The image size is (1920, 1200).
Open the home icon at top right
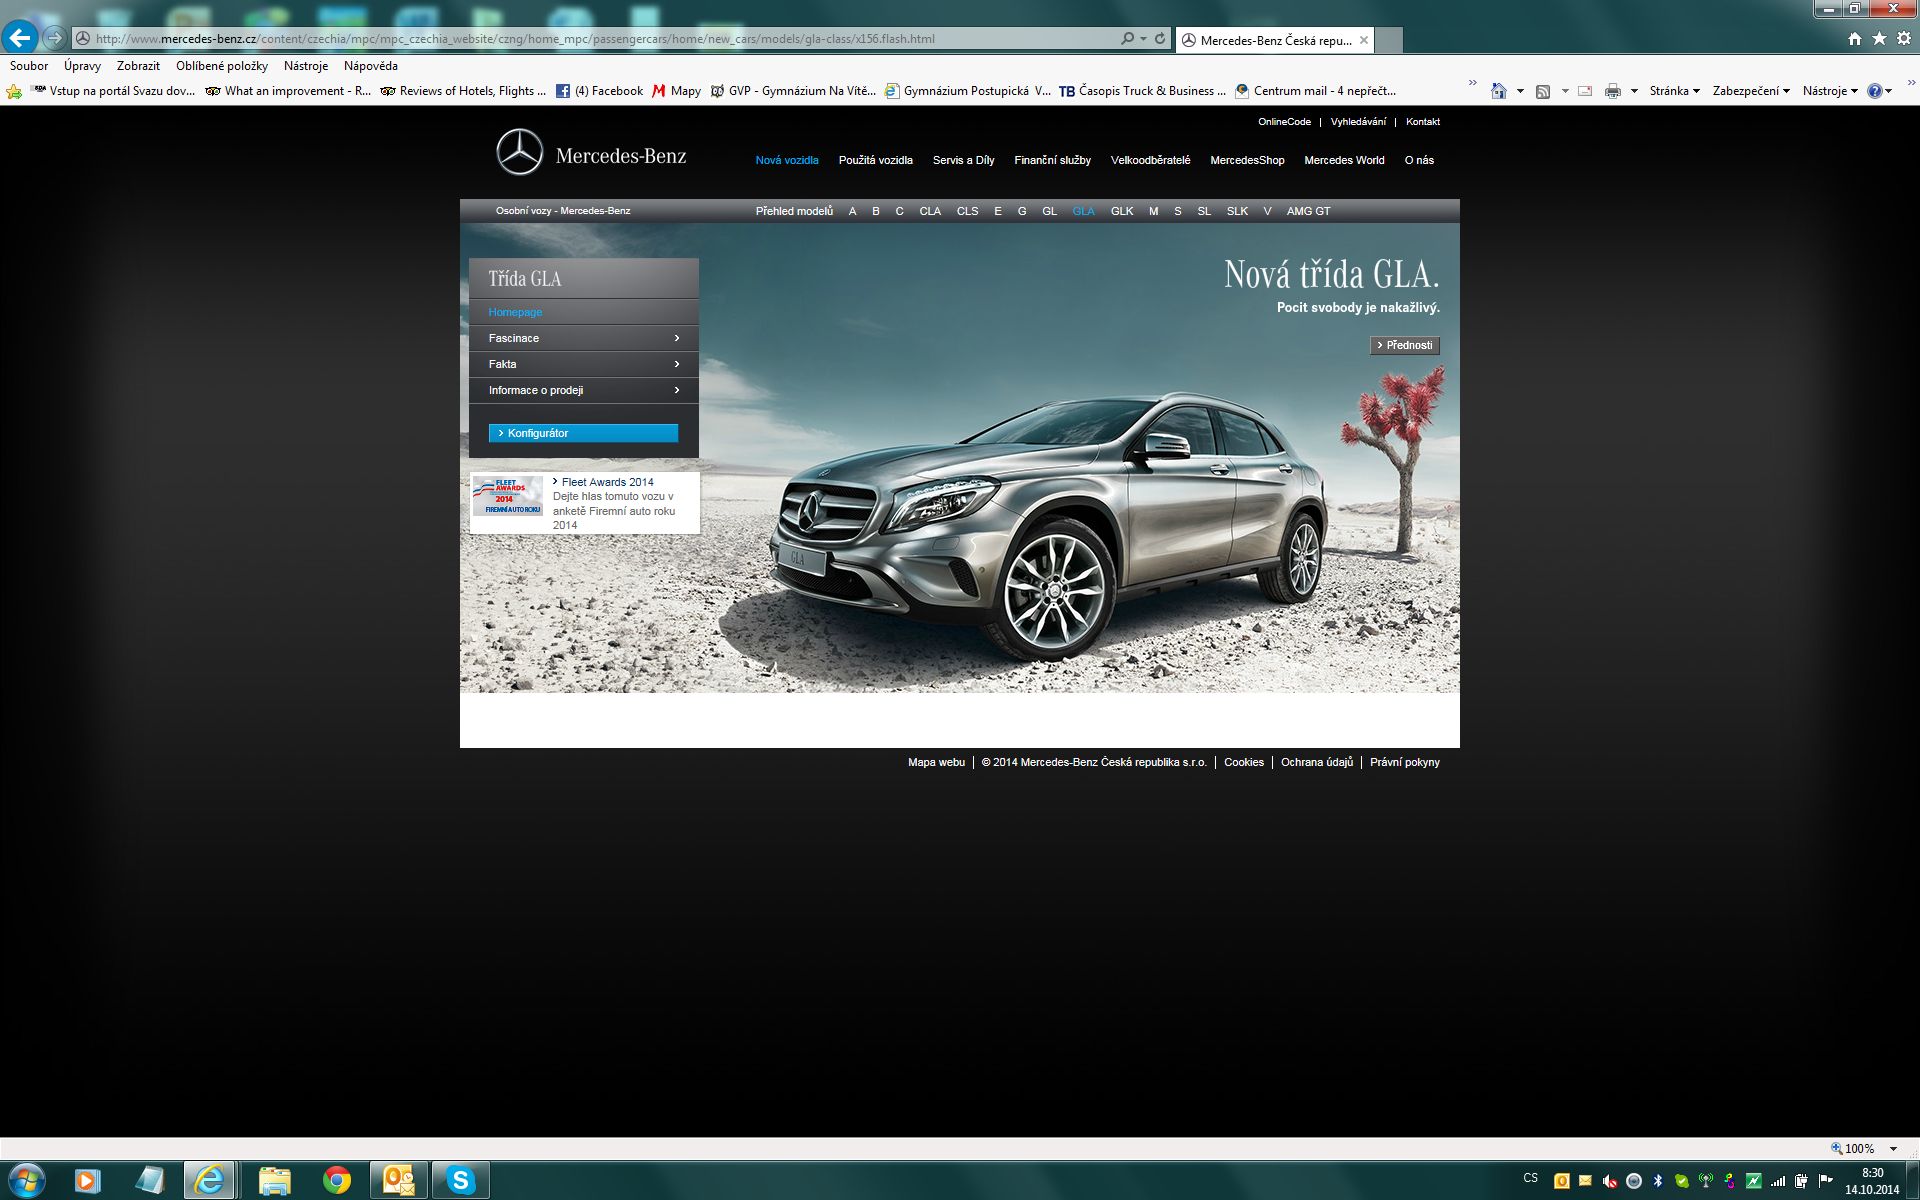tap(1855, 39)
